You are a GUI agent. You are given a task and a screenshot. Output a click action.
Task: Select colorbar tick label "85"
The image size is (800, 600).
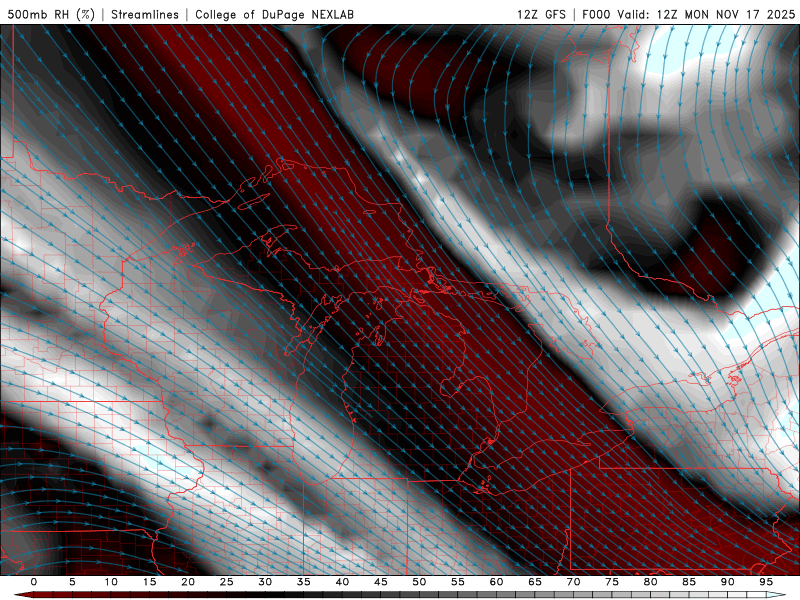point(689,582)
